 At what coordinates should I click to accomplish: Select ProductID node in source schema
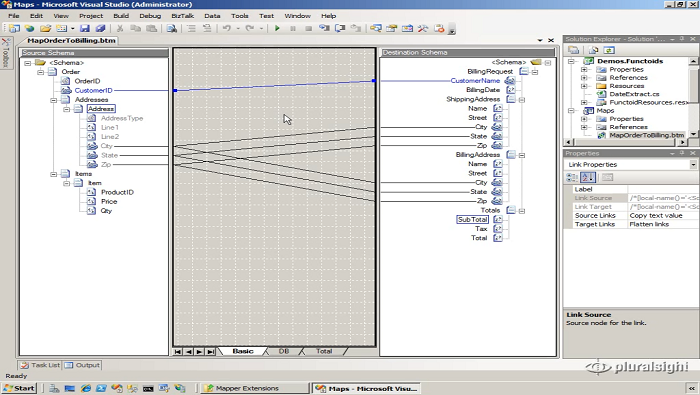(x=117, y=192)
